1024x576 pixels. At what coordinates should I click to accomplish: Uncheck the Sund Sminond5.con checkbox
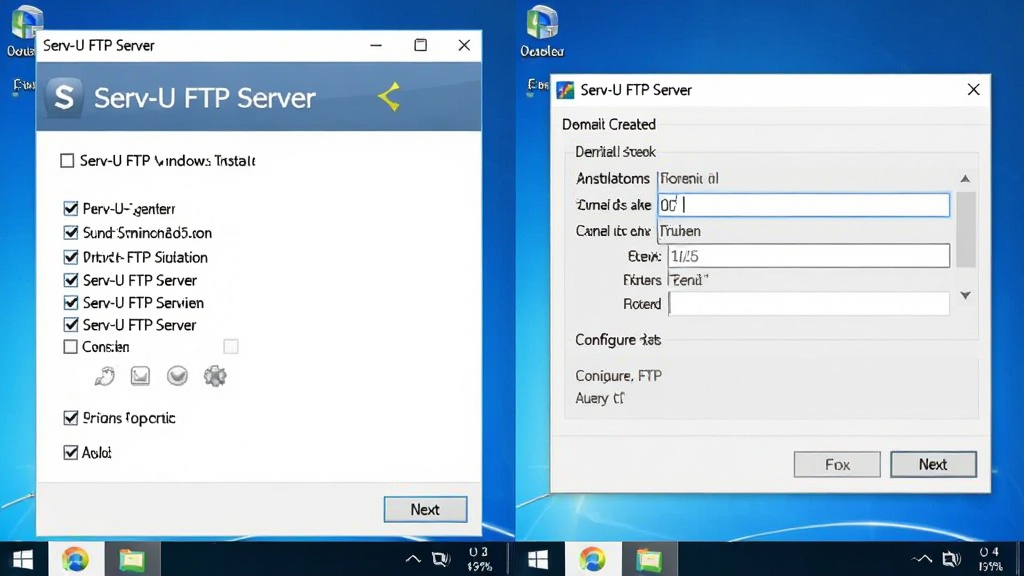point(71,232)
